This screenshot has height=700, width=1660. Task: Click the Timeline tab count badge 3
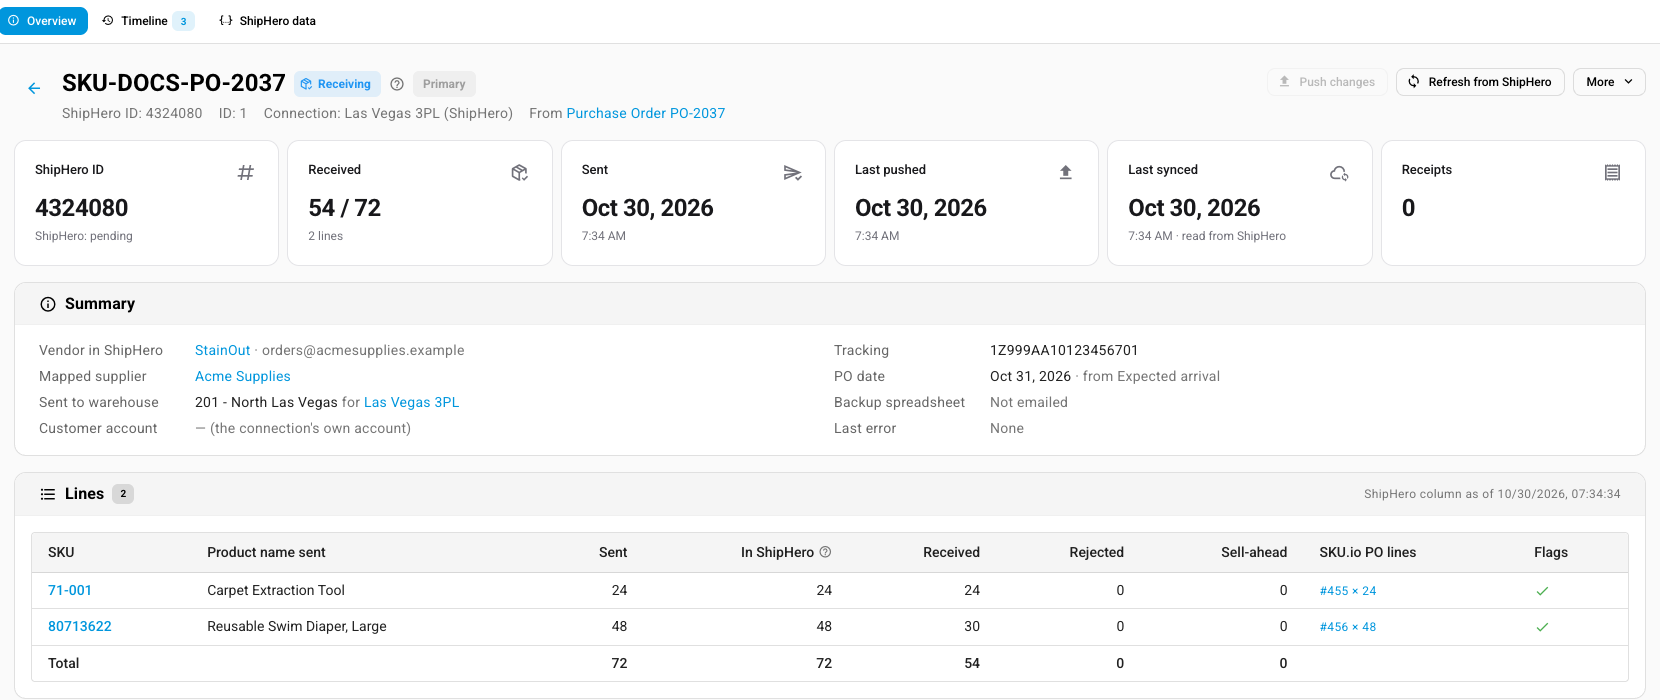tap(183, 21)
